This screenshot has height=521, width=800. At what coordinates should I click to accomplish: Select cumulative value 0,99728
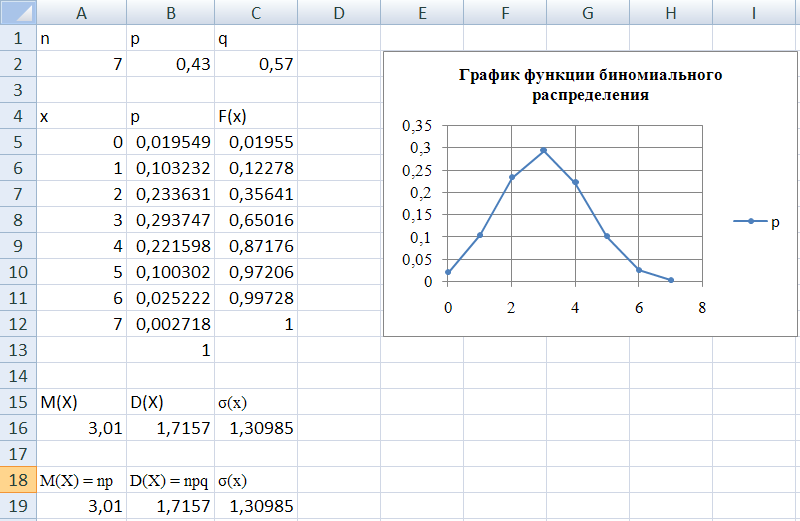point(256,298)
